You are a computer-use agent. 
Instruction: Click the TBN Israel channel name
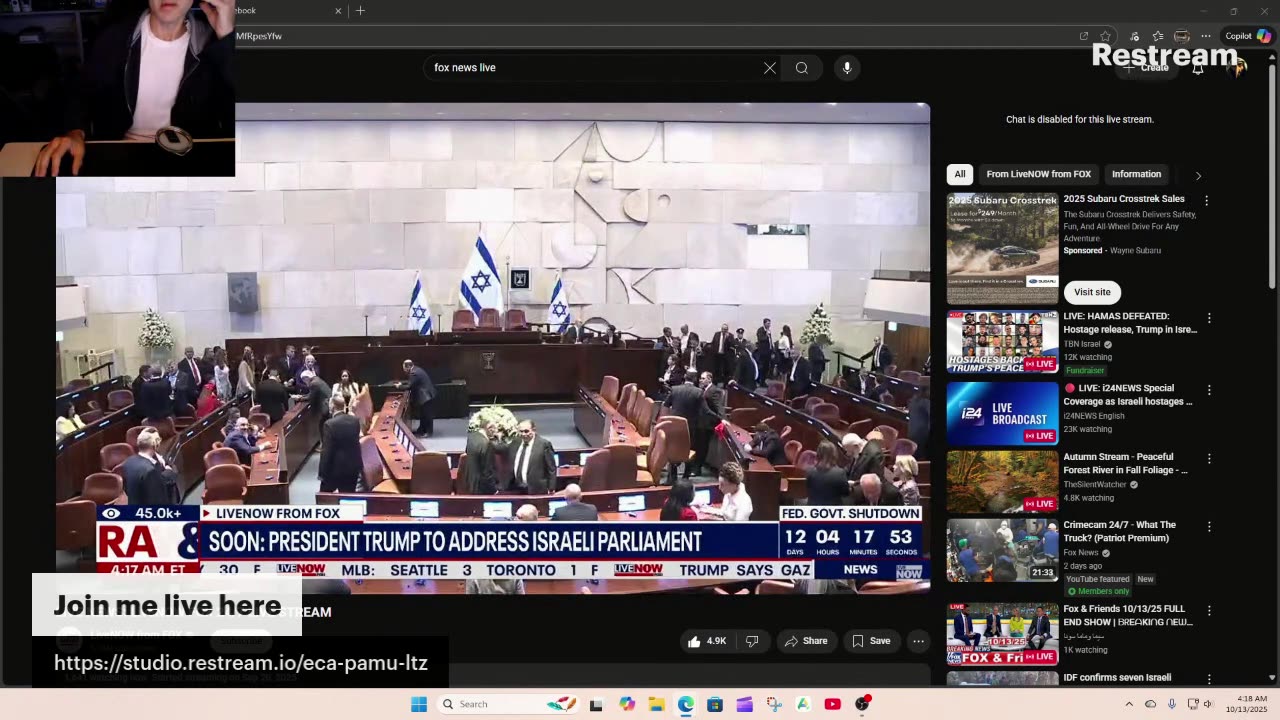point(1082,344)
